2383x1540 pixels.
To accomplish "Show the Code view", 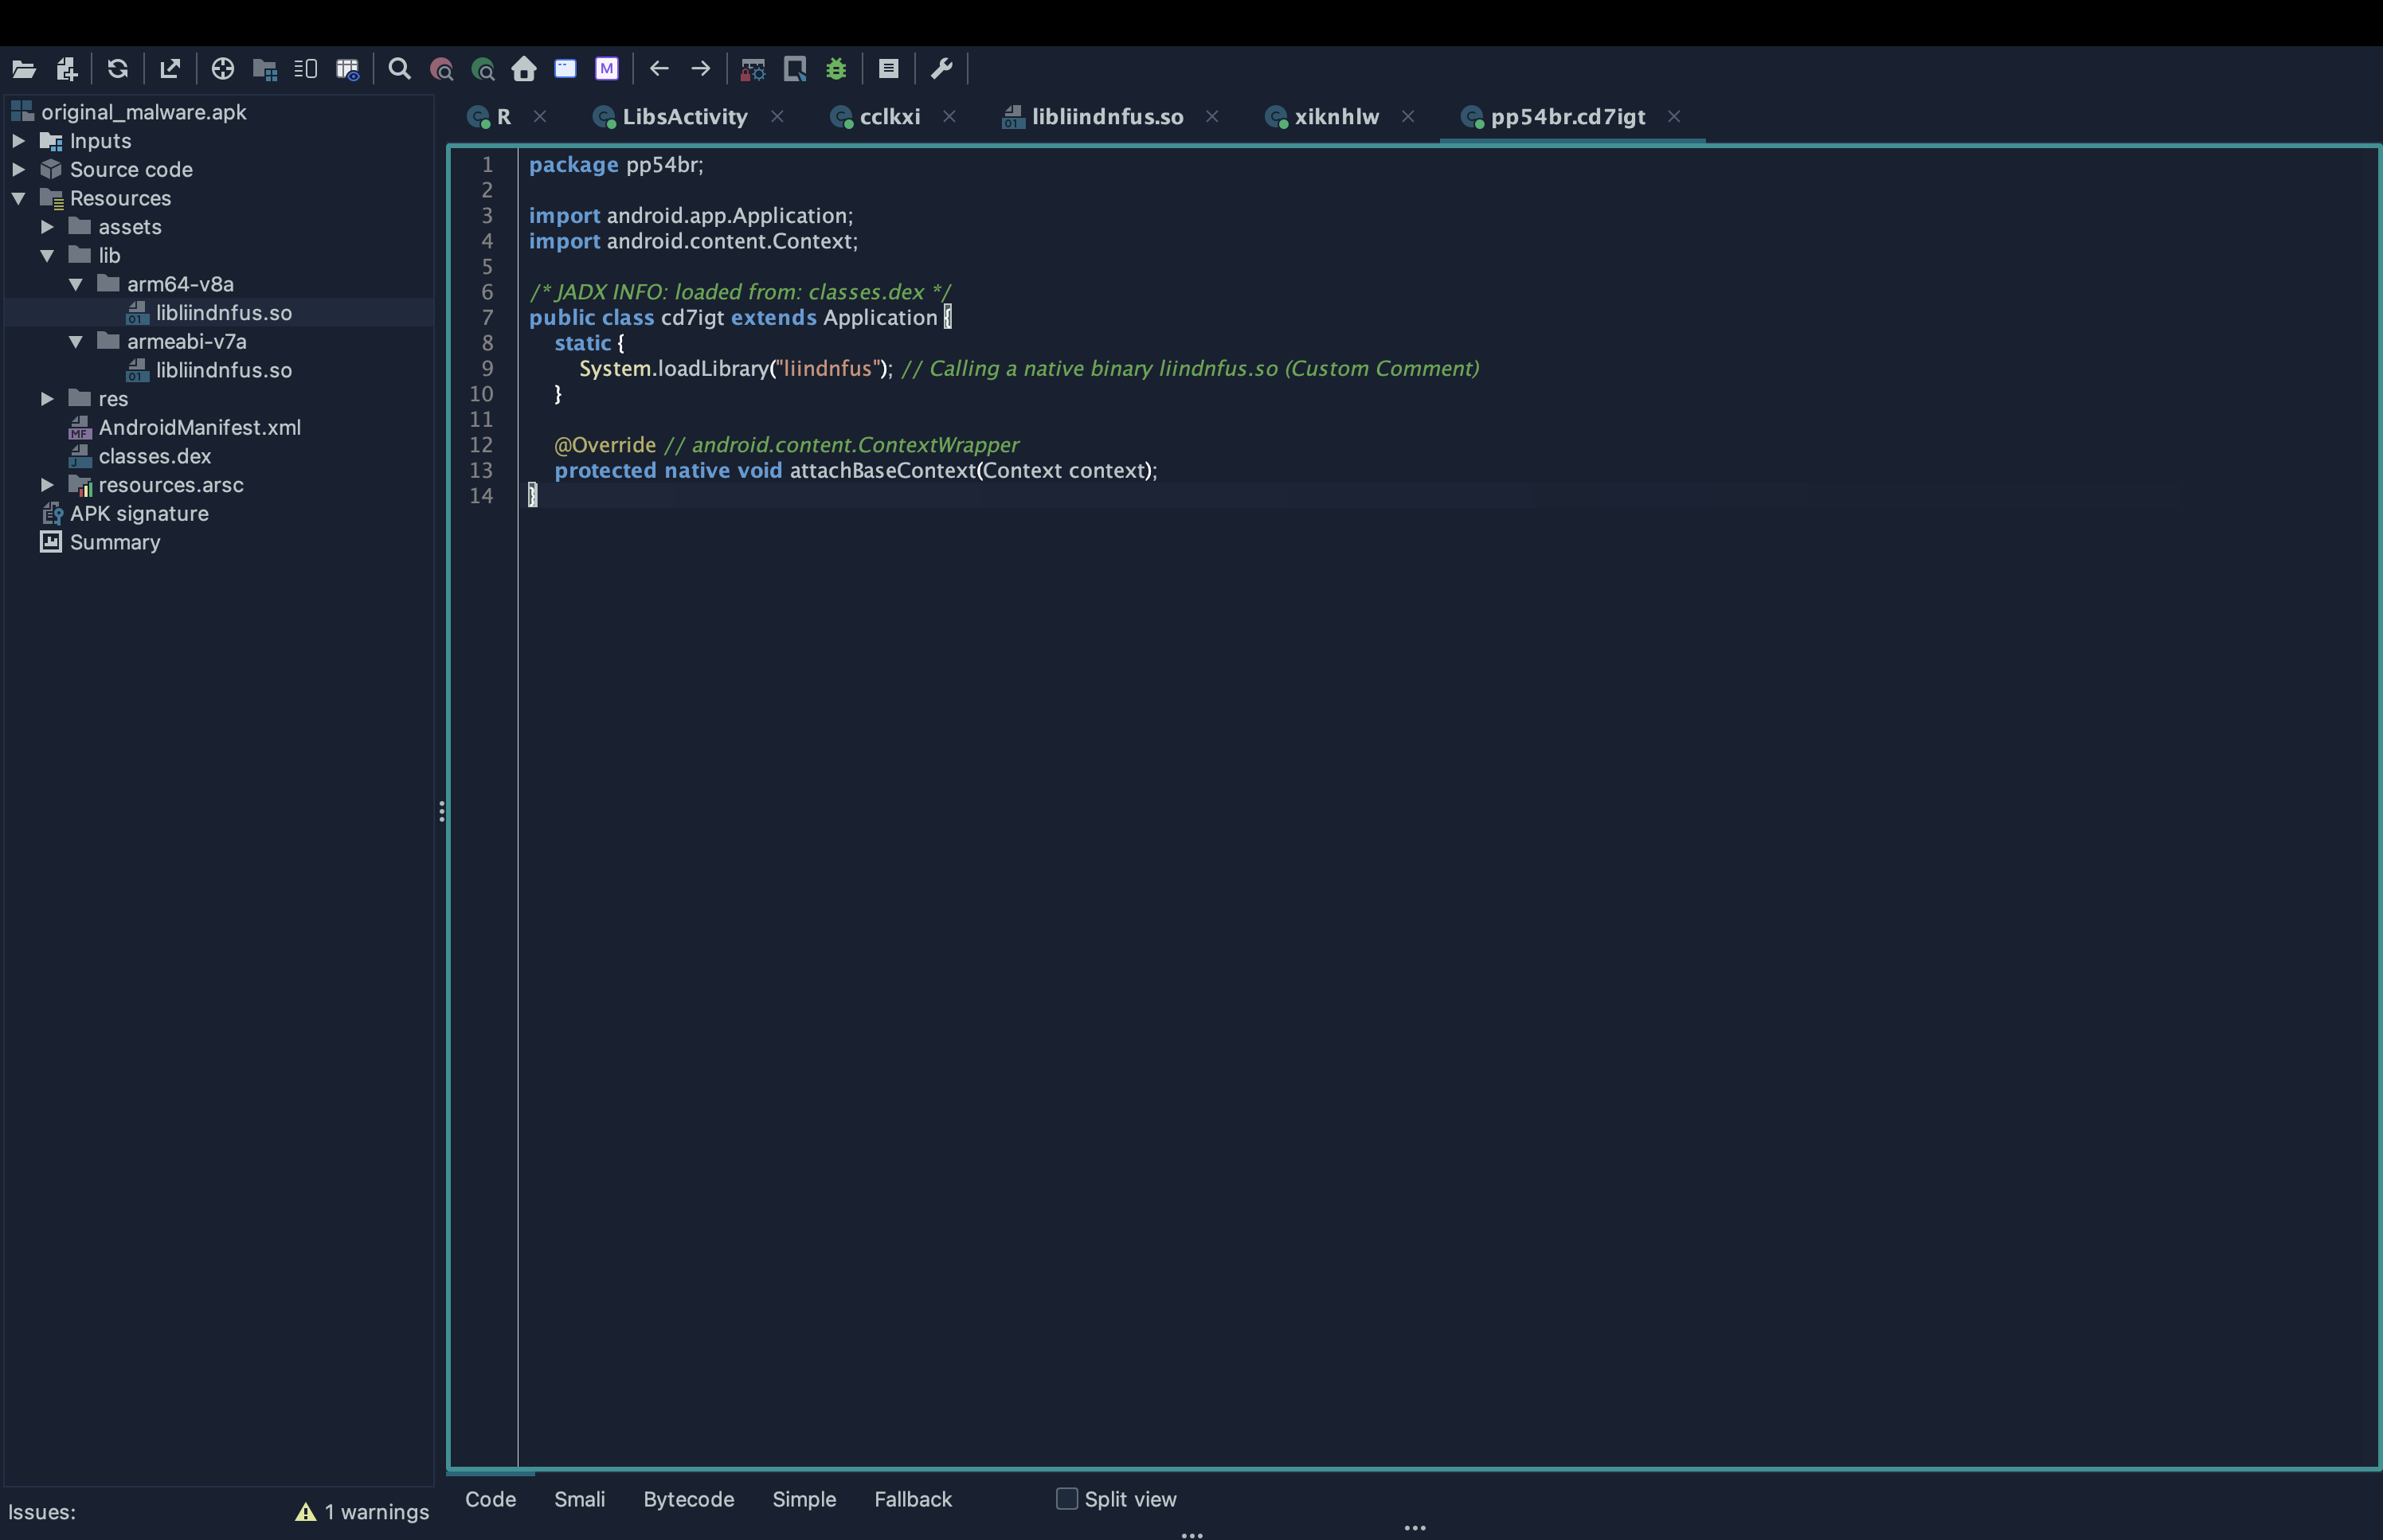I will 490,1499.
